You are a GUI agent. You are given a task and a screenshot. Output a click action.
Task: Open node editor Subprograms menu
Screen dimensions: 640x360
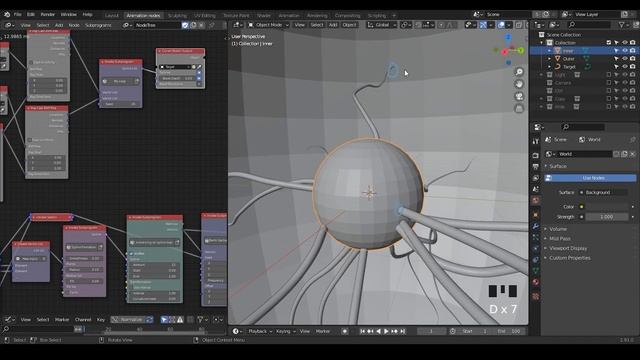98,25
